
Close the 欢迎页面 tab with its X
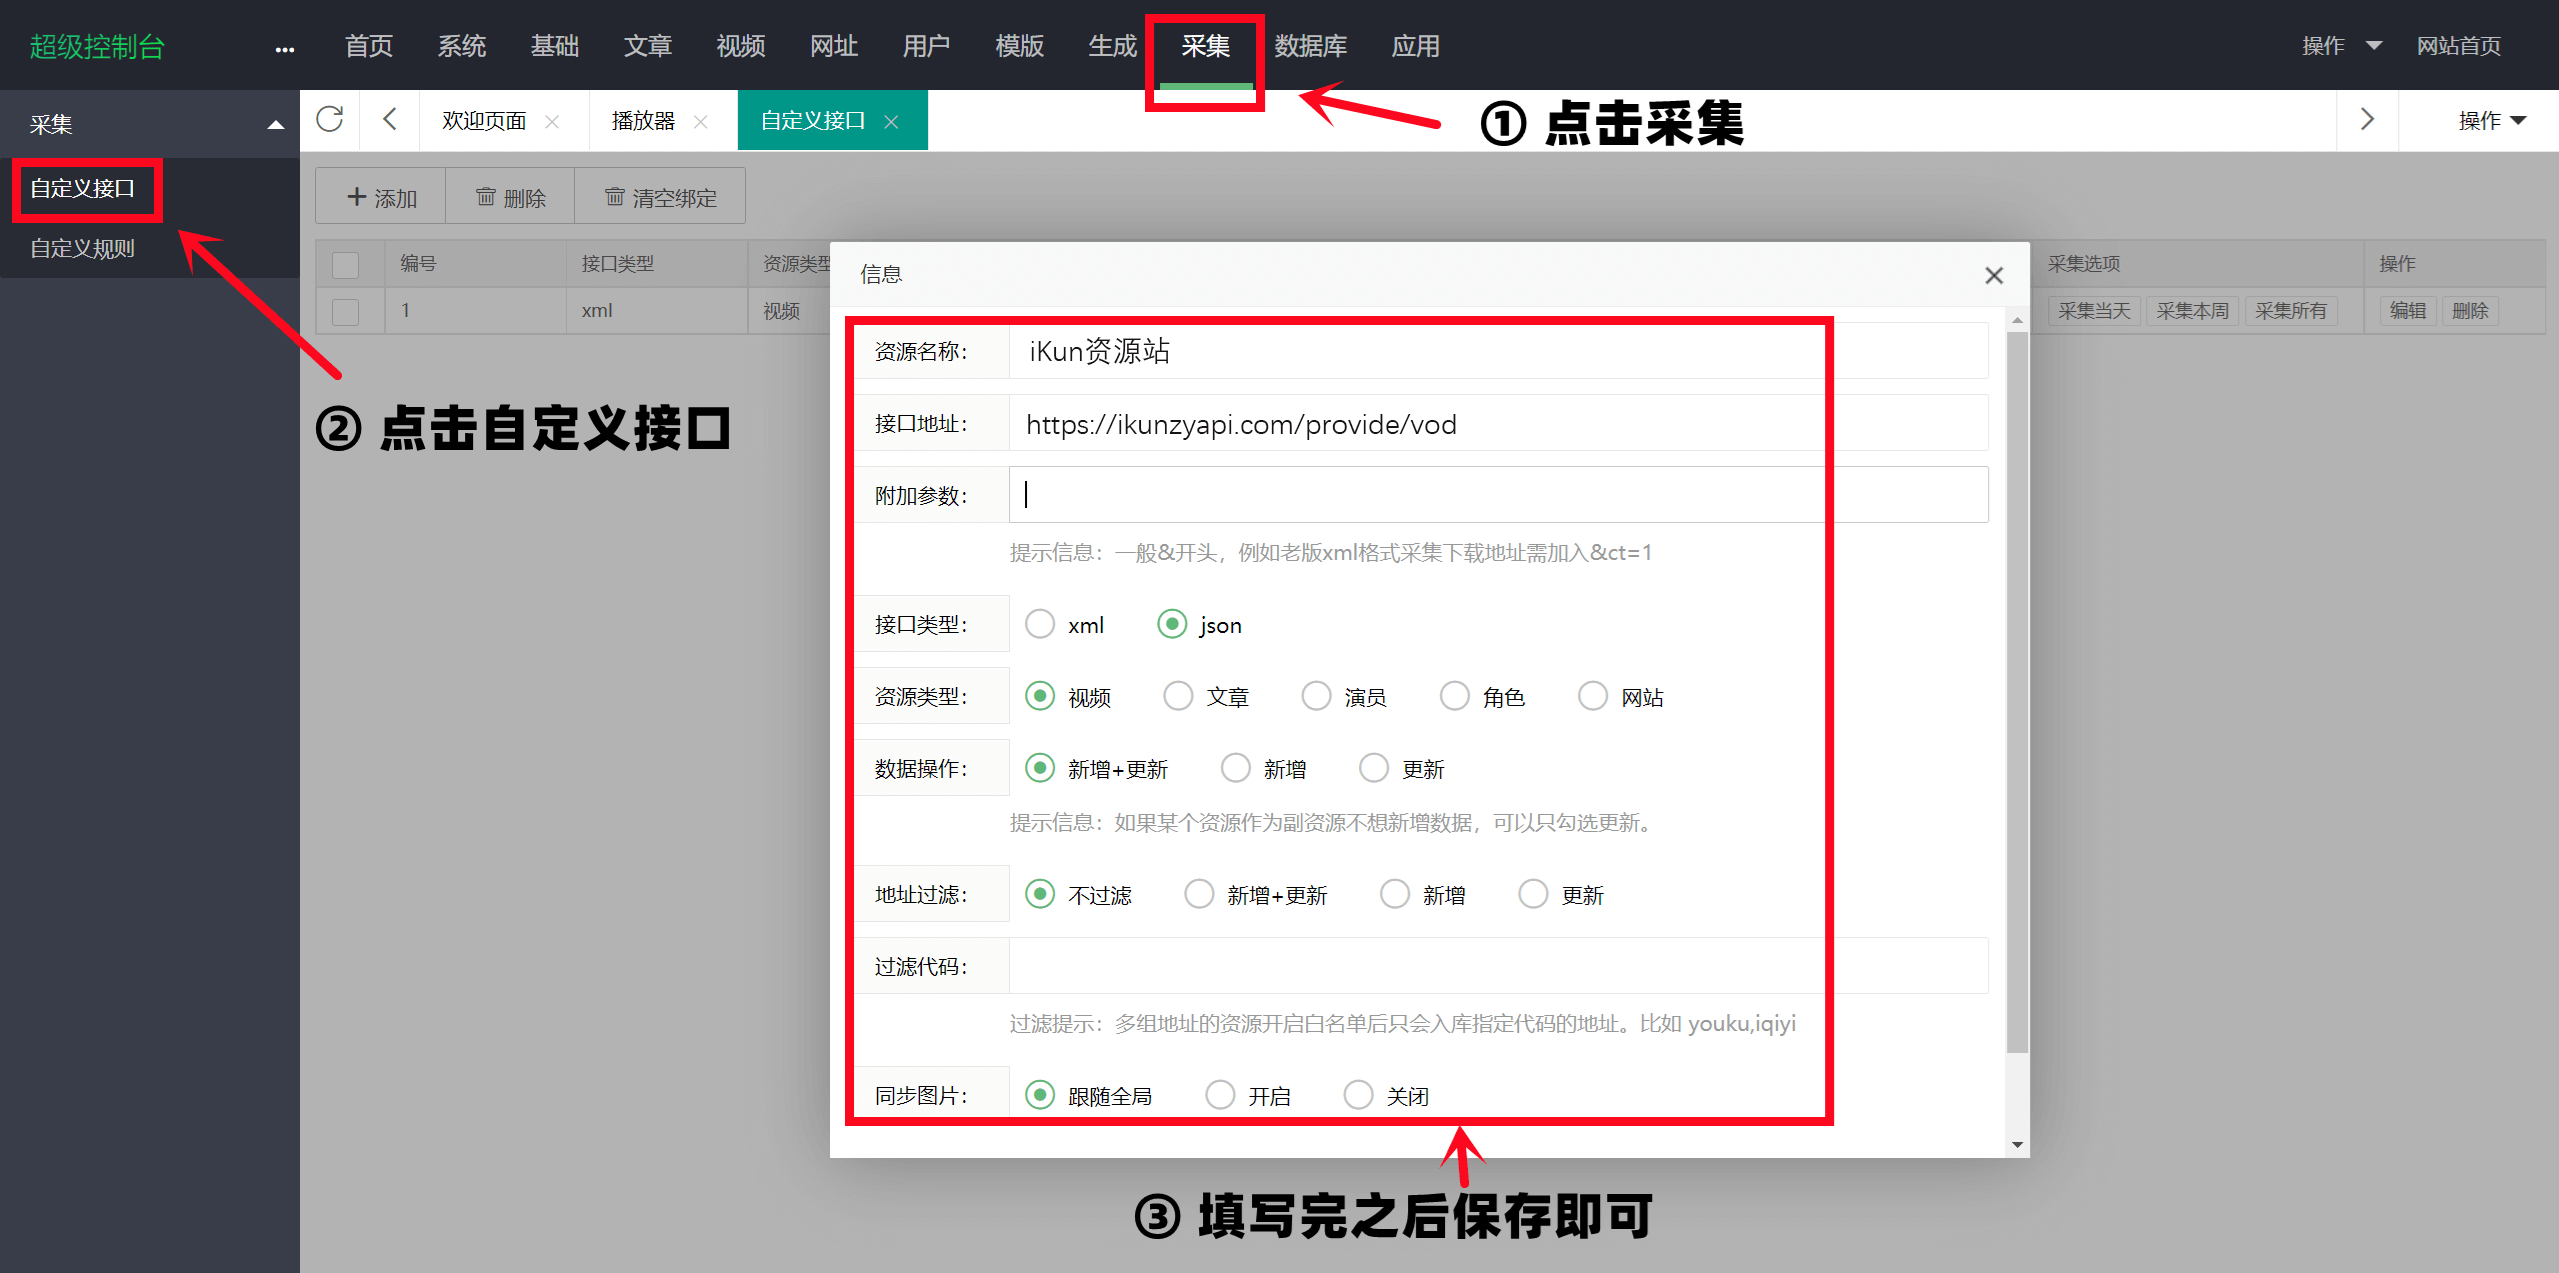tap(552, 122)
